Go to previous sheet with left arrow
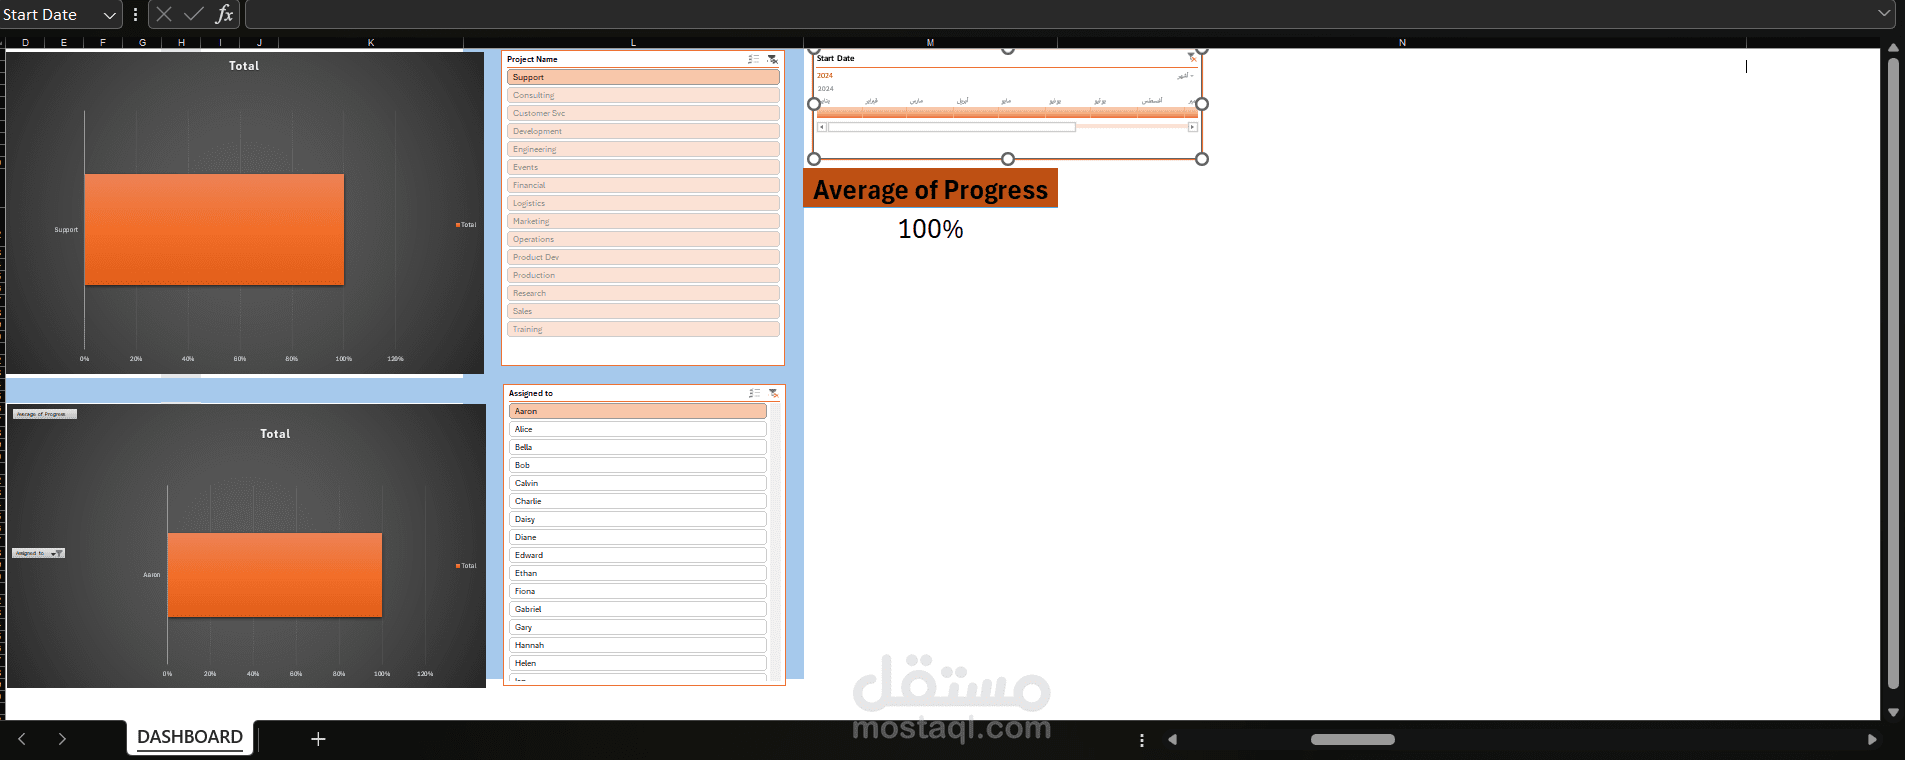 coord(22,739)
